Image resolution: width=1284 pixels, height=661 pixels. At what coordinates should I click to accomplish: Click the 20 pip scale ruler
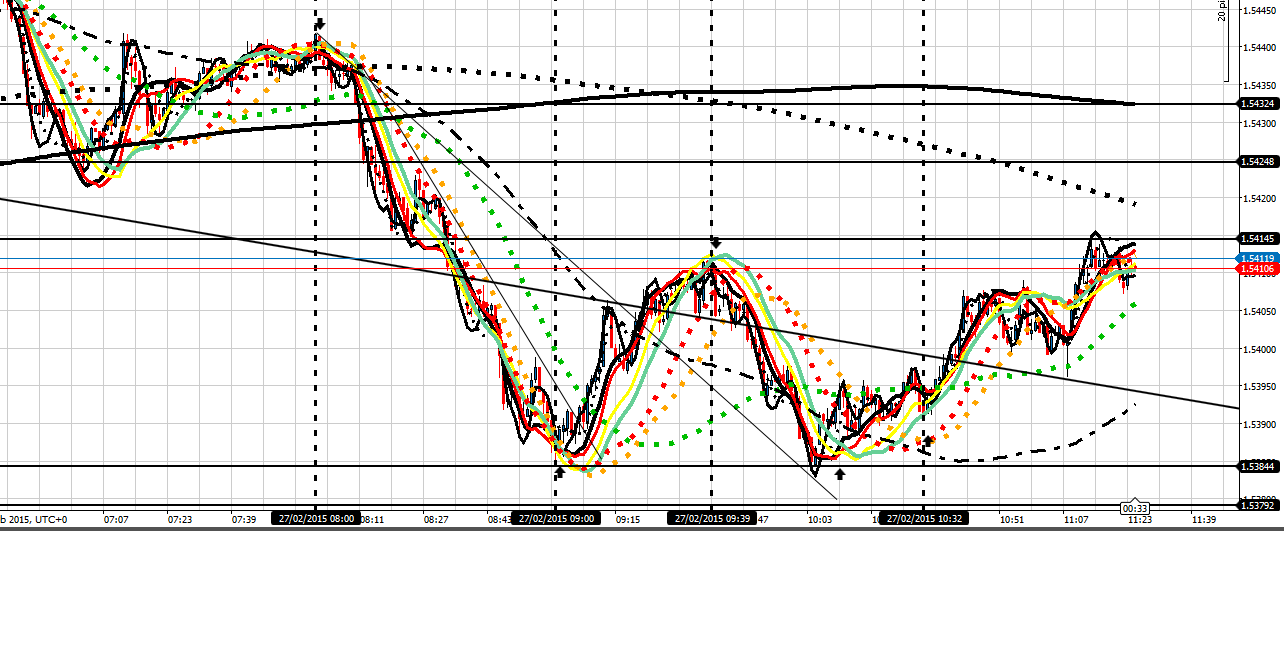[x=1224, y=40]
